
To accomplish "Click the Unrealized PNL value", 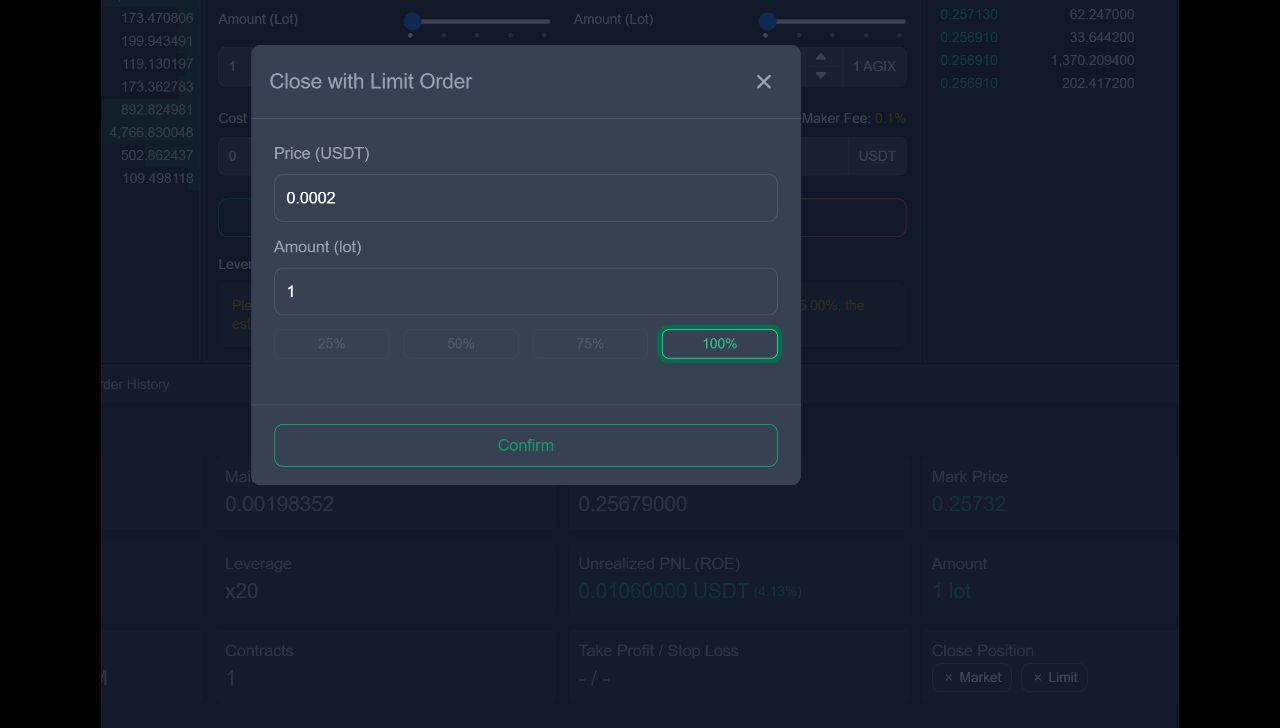I will (663, 591).
